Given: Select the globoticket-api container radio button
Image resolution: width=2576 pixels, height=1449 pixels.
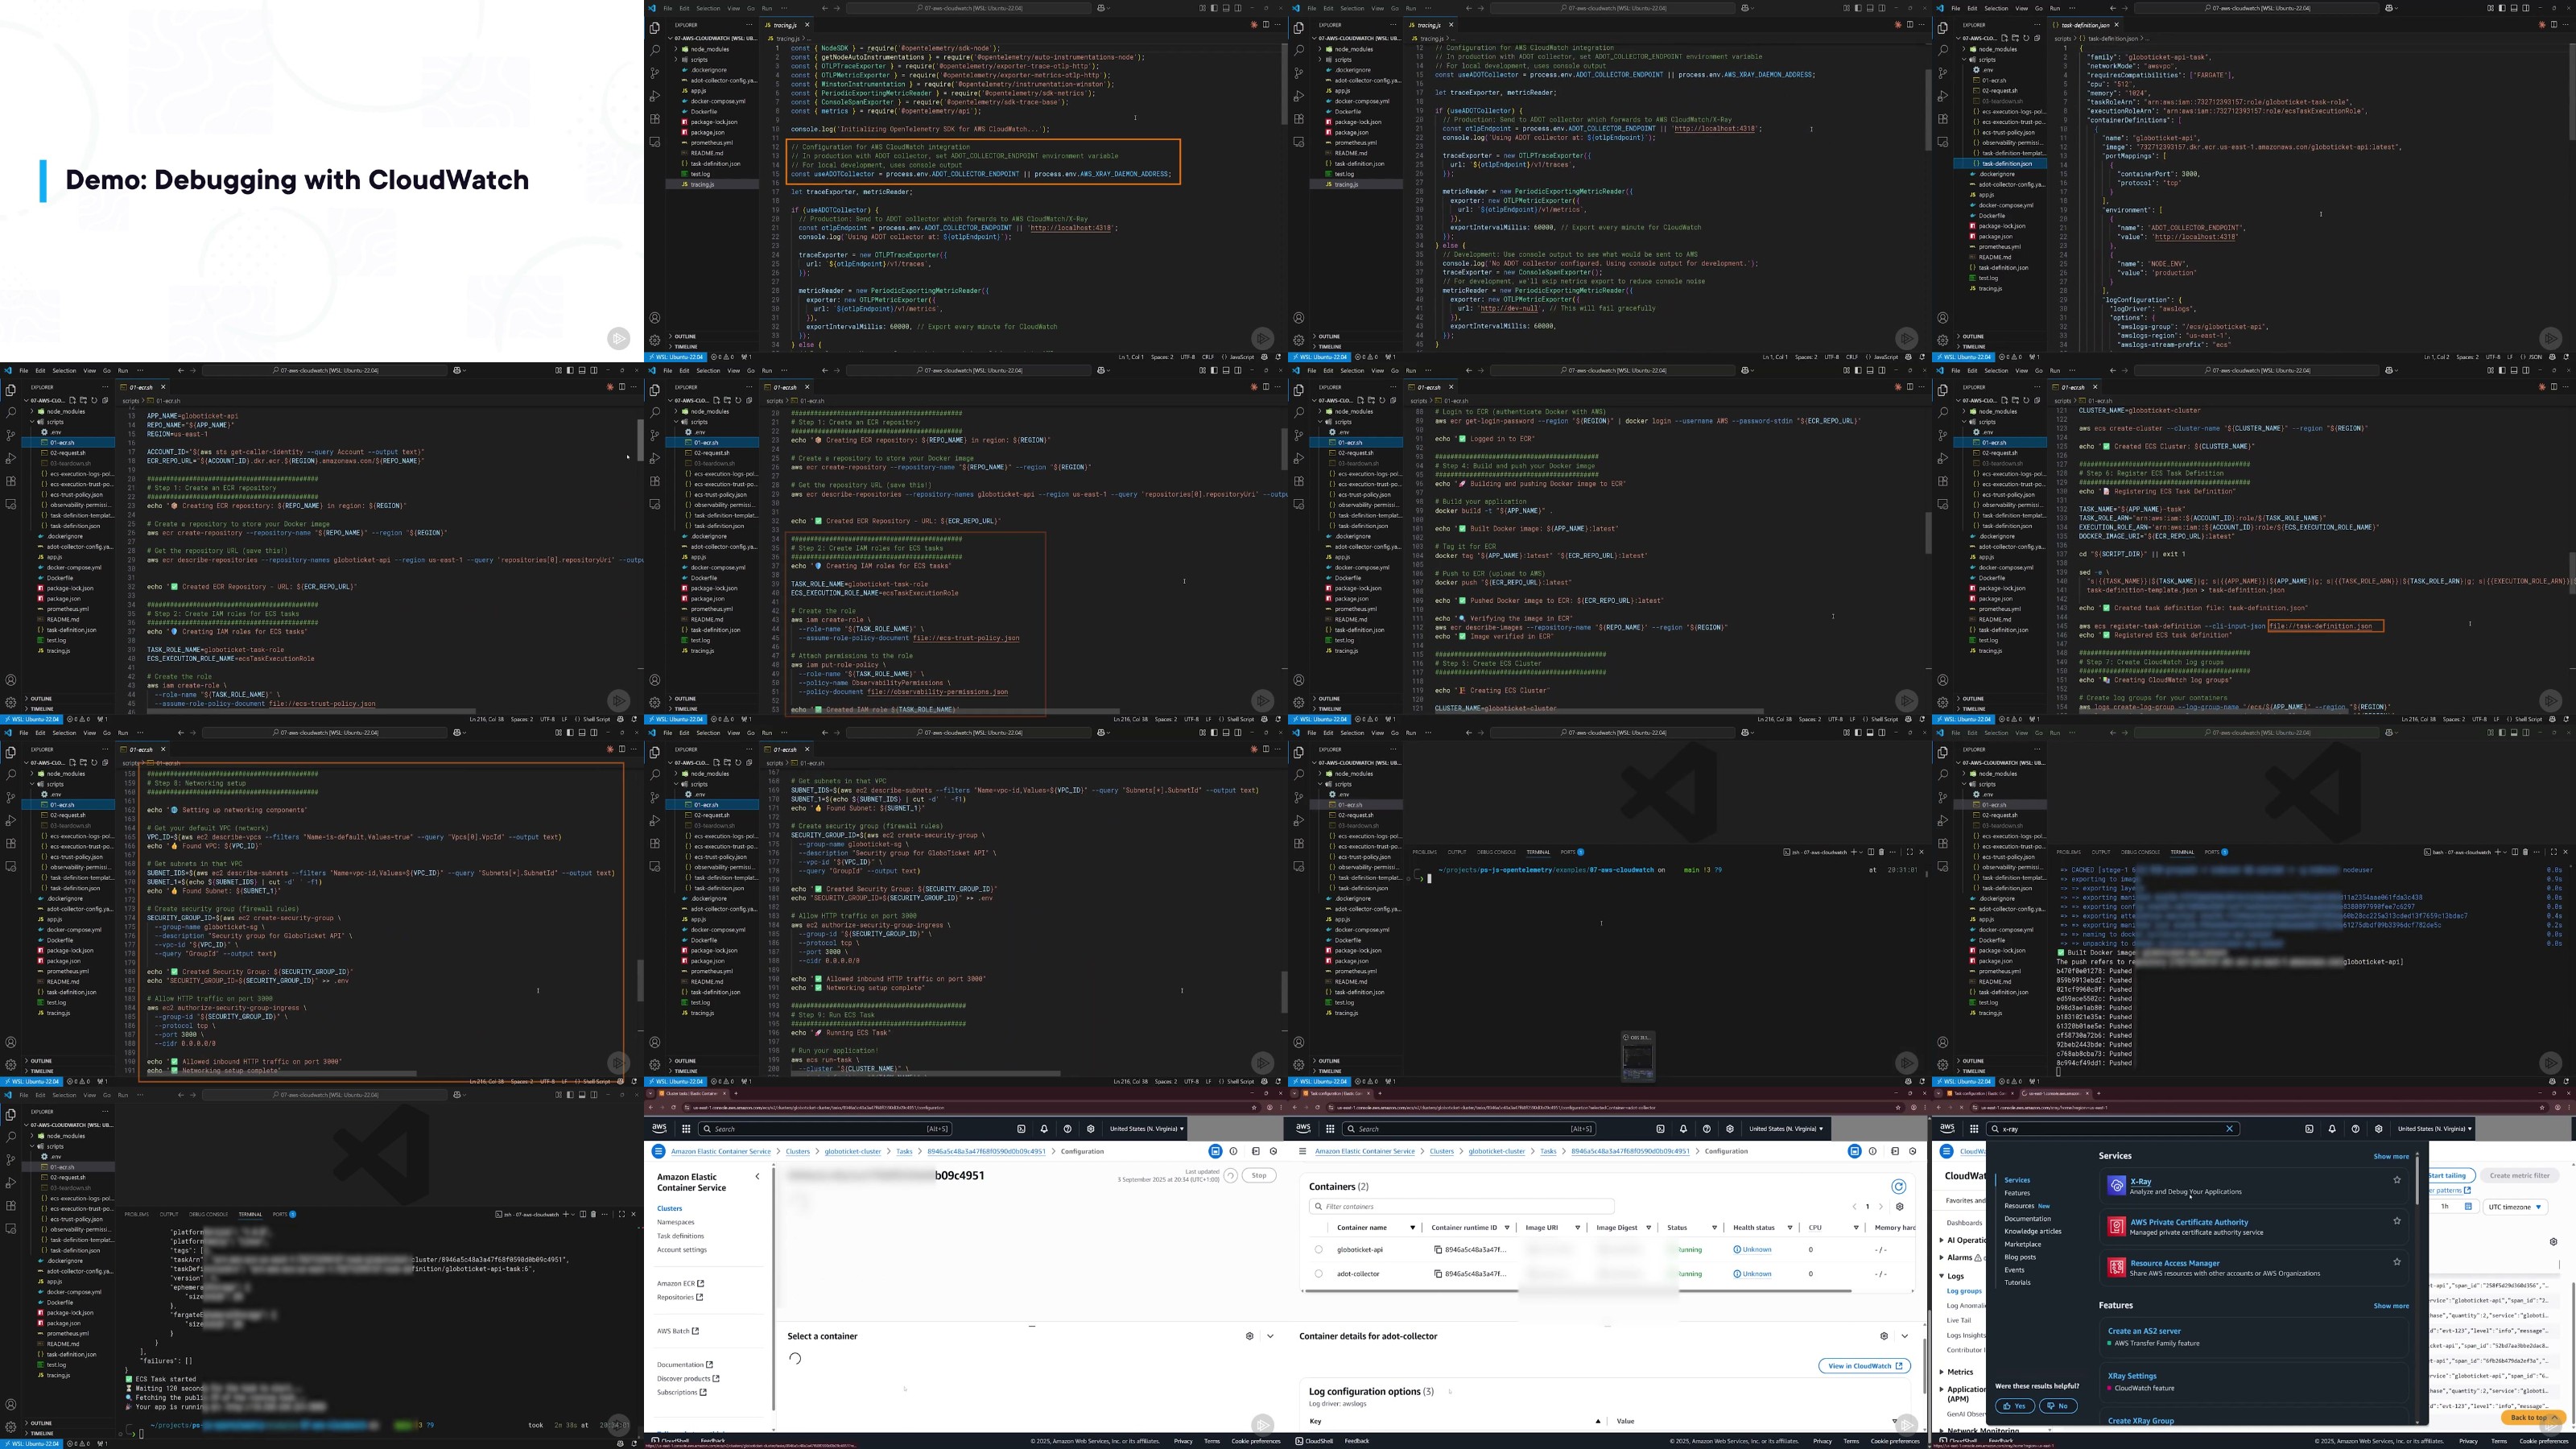Looking at the screenshot, I should [x=1318, y=1250].
